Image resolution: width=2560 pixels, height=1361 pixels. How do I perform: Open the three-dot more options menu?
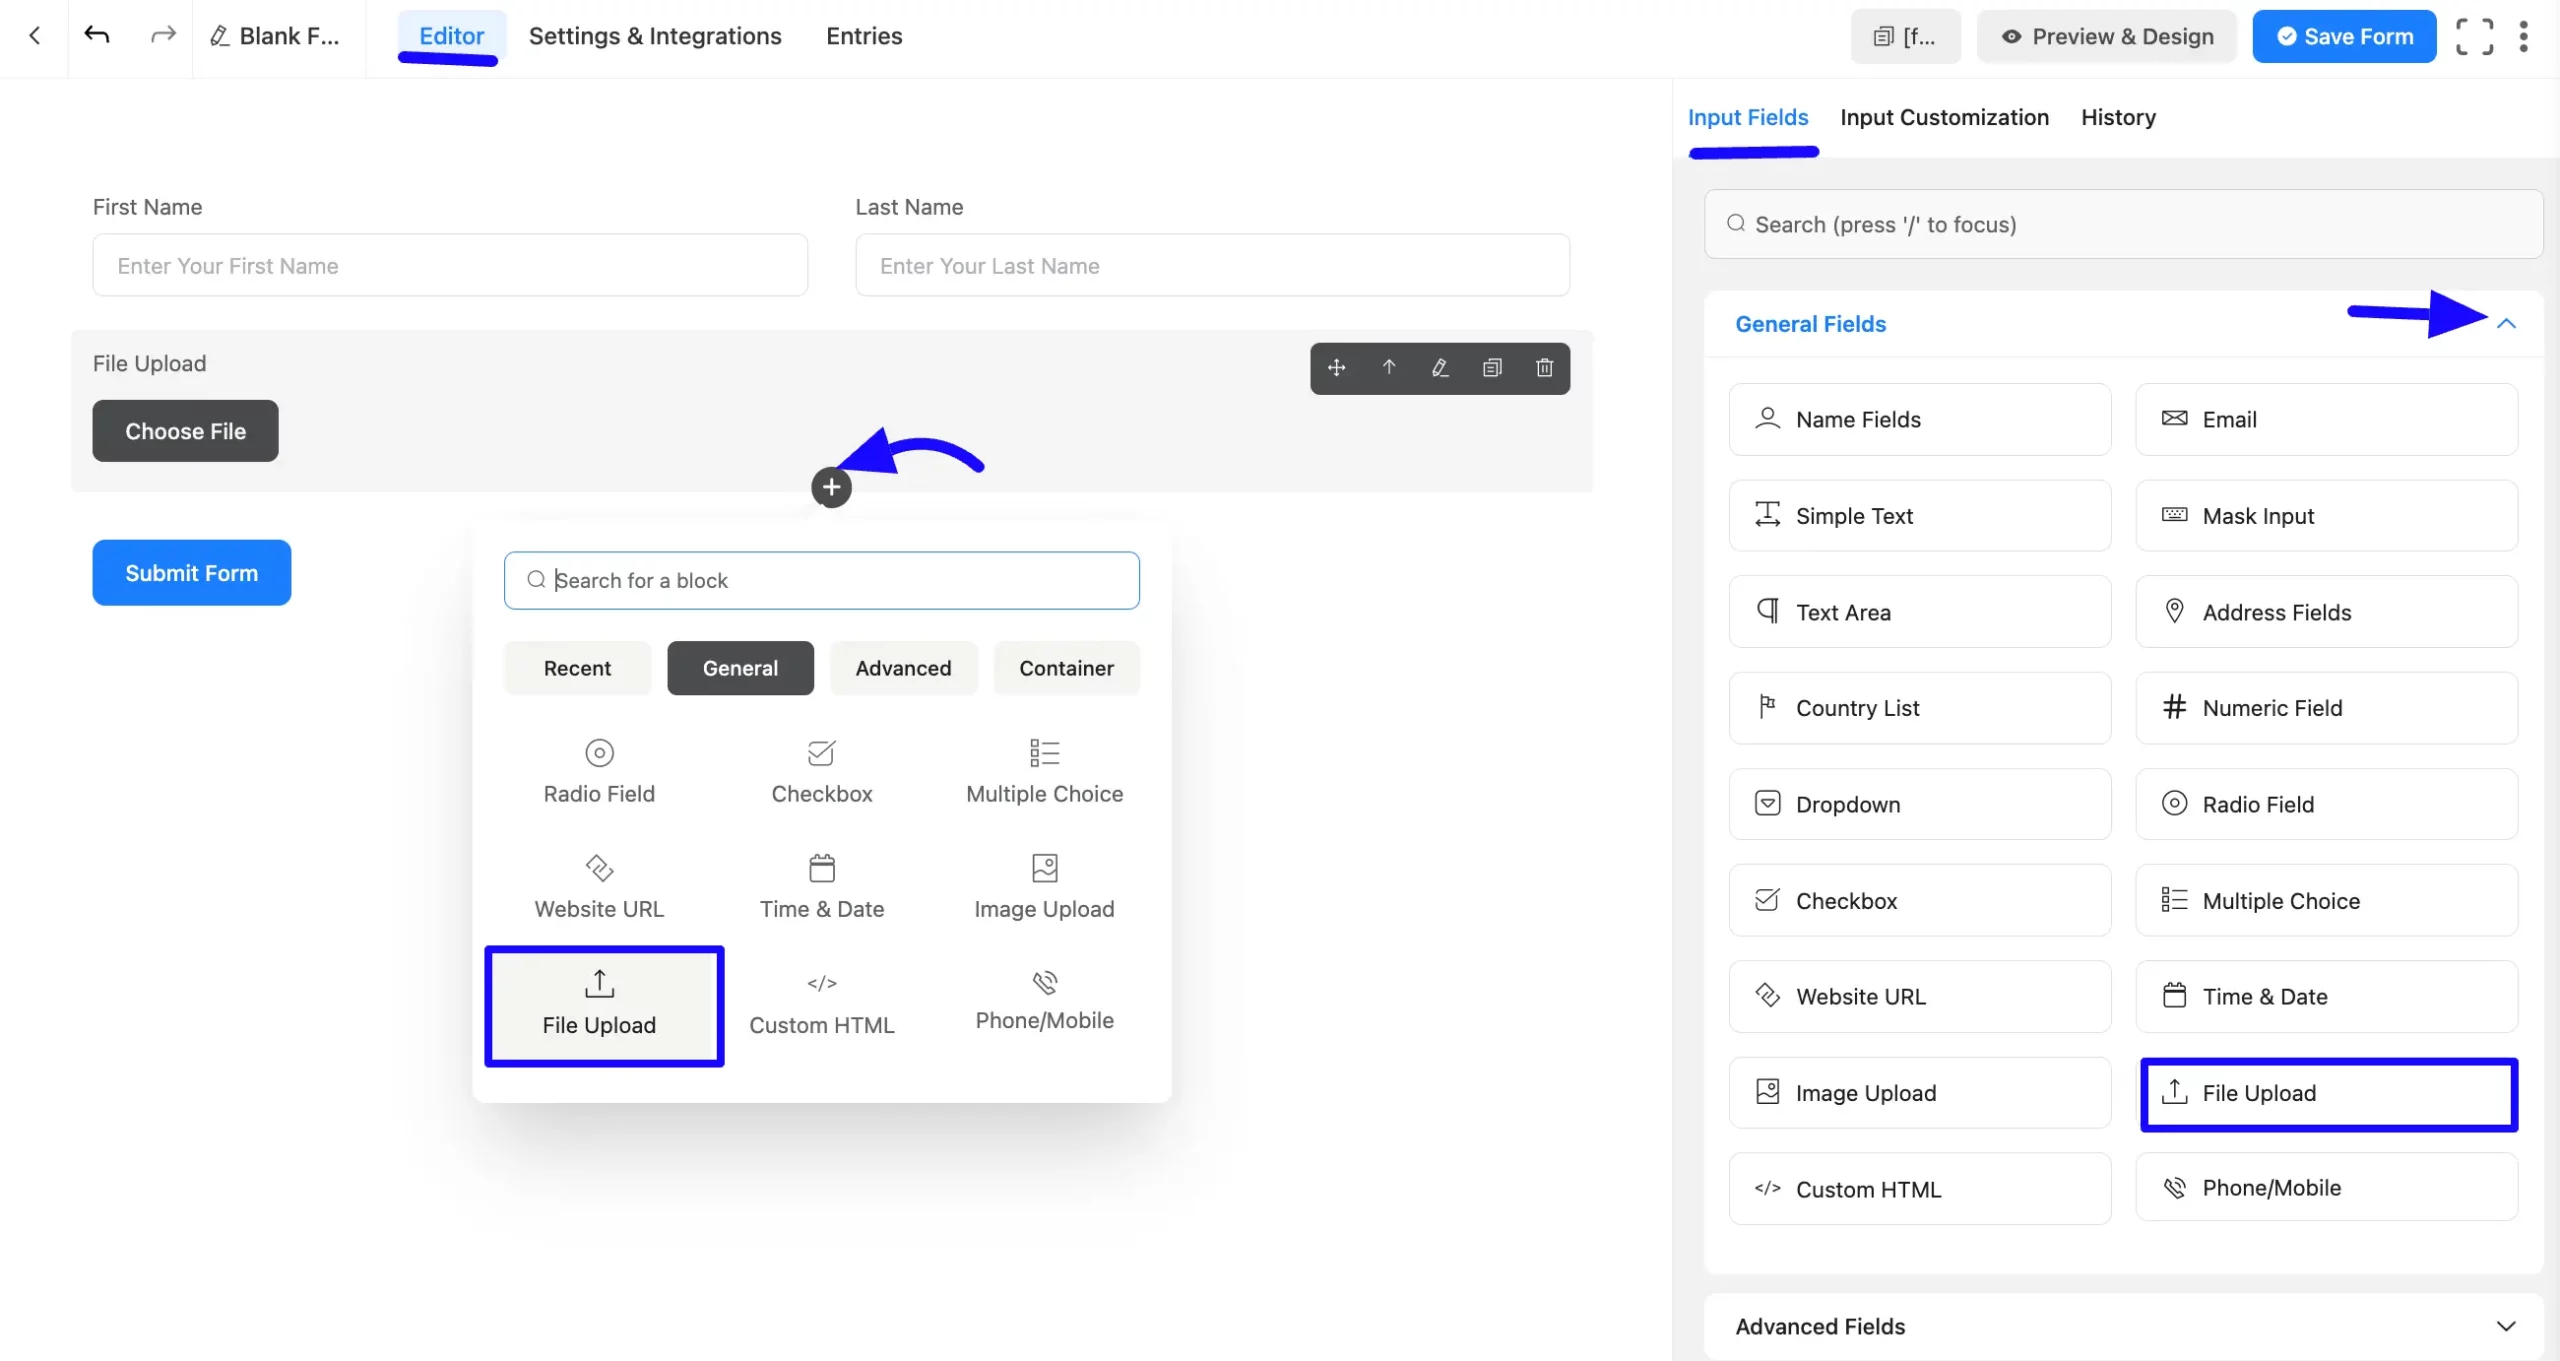2523,36
